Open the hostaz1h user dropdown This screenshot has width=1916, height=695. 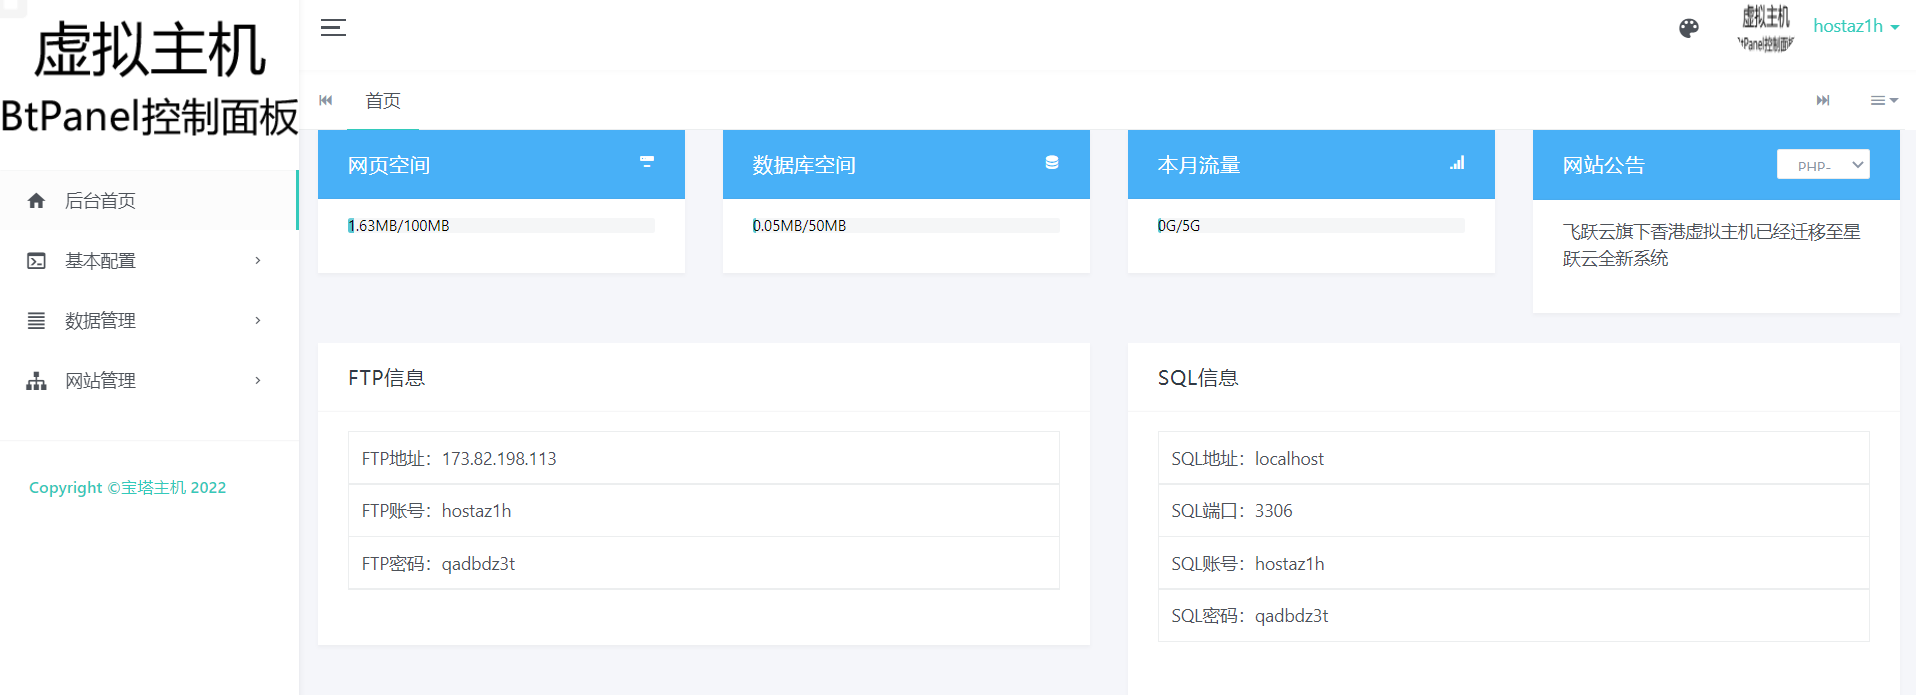[x=1856, y=26]
